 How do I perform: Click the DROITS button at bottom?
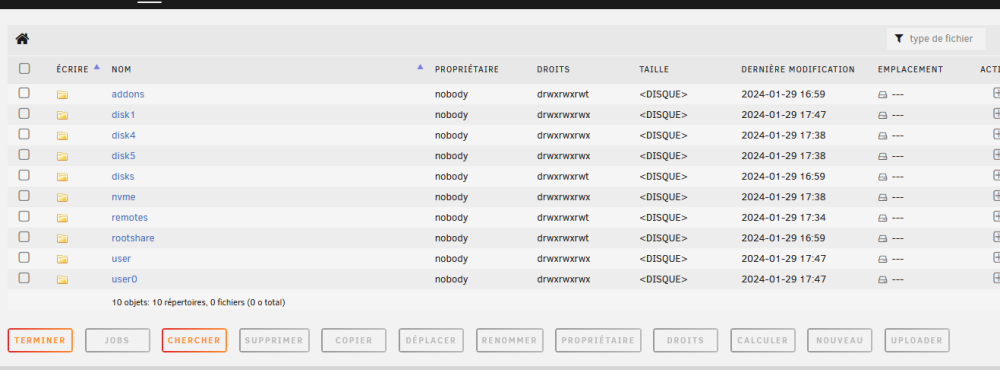pos(686,341)
